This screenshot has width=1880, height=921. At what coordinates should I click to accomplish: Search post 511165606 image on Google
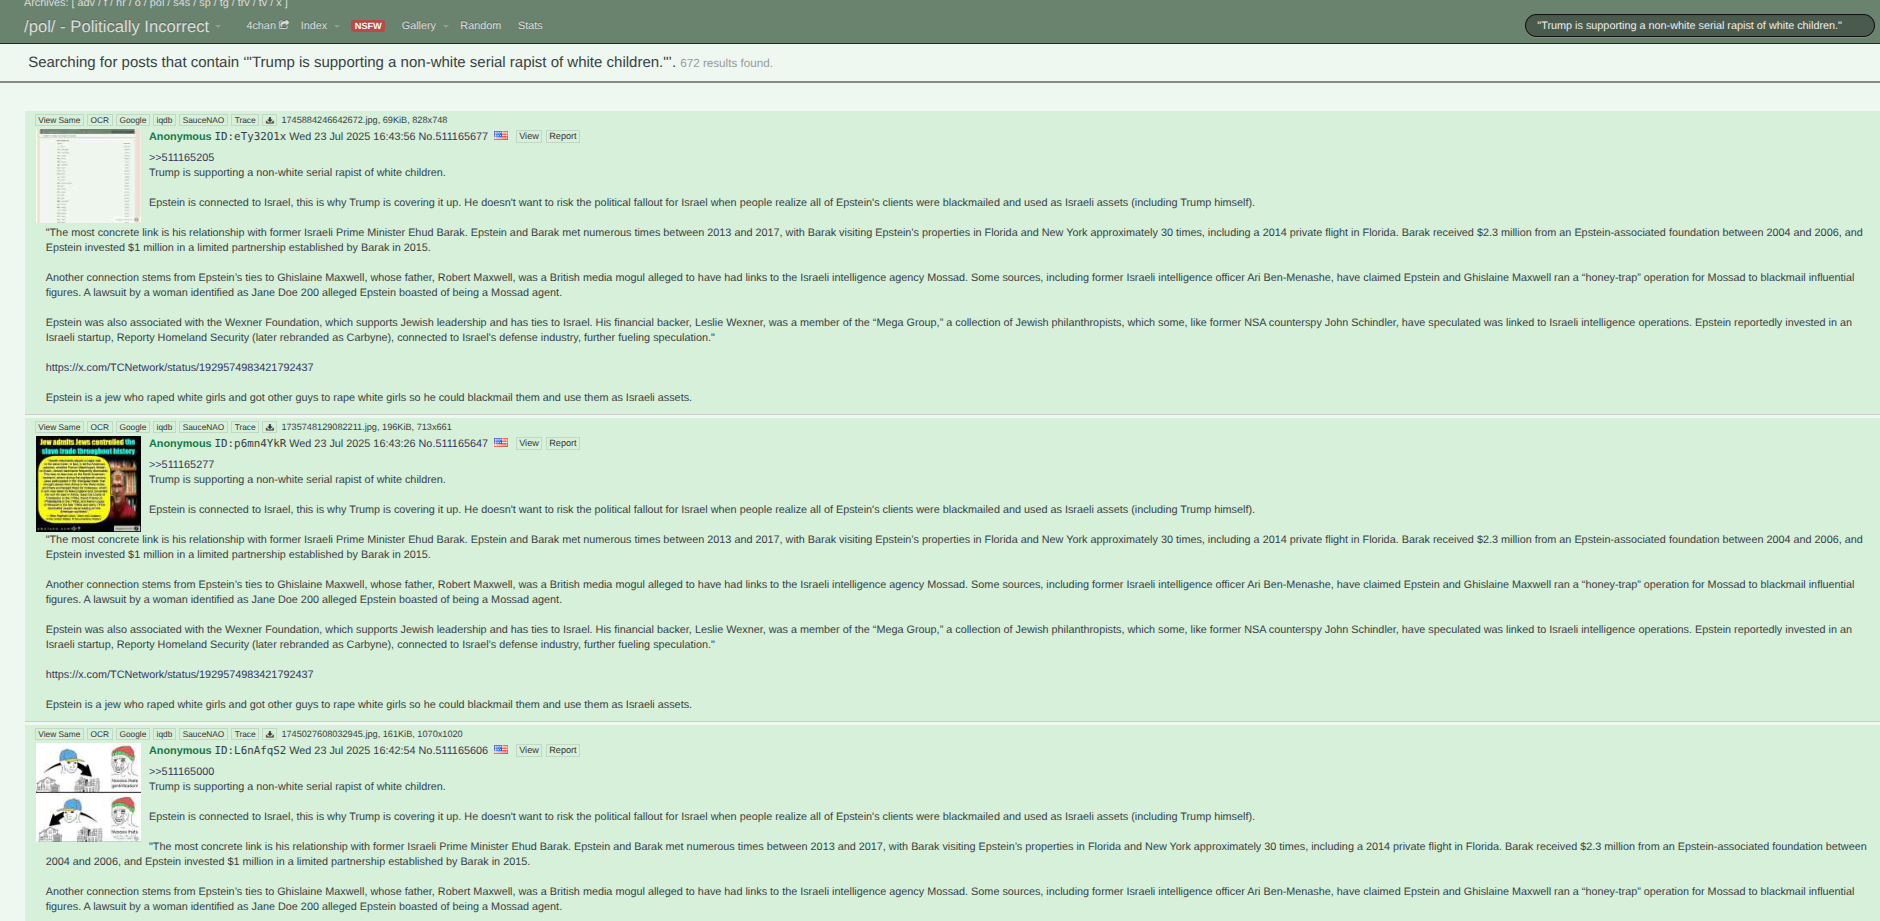tap(132, 734)
